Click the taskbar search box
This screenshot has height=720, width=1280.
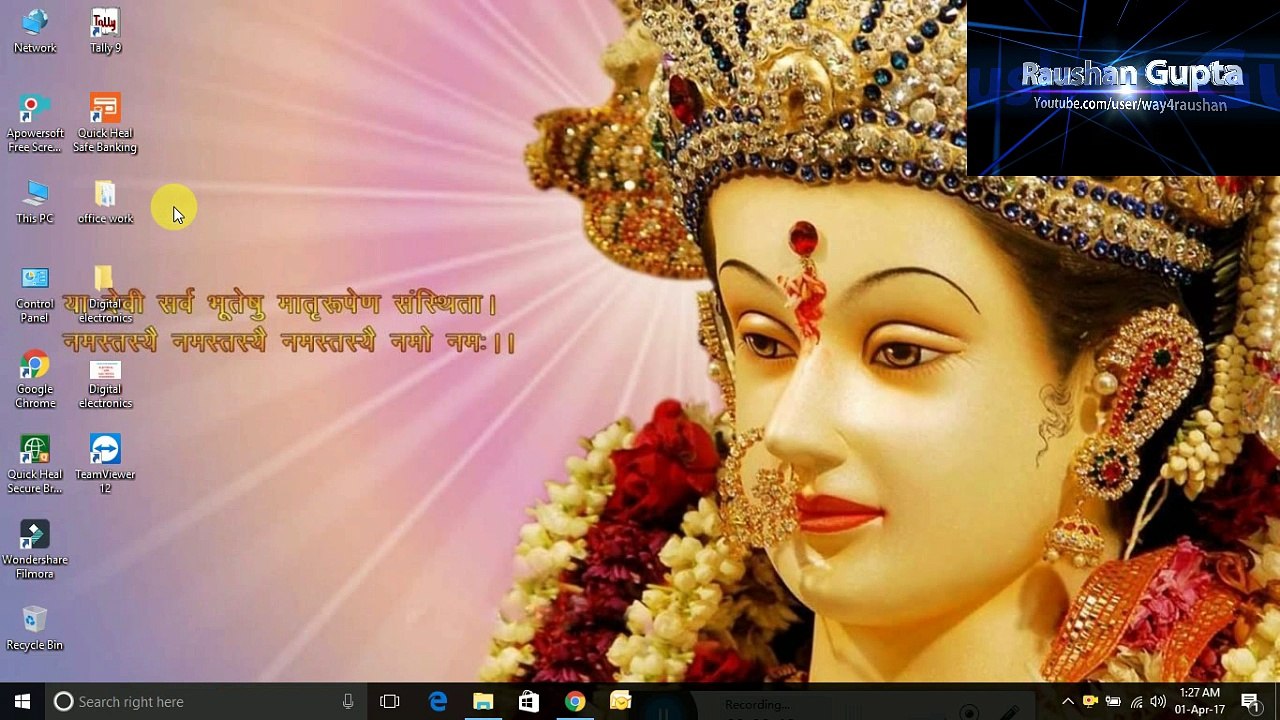206,701
